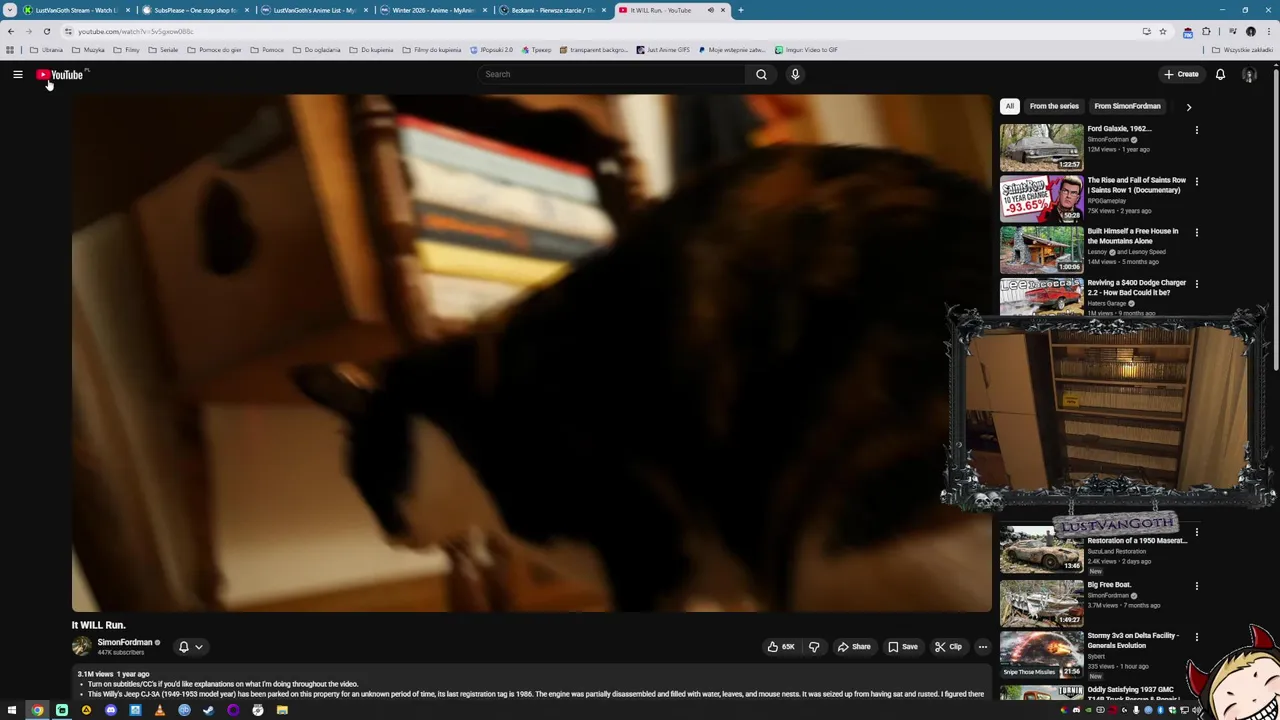The width and height of the screenshot is (1280, 720).
Task: Open the account avatar menu
Action: 1249,74
